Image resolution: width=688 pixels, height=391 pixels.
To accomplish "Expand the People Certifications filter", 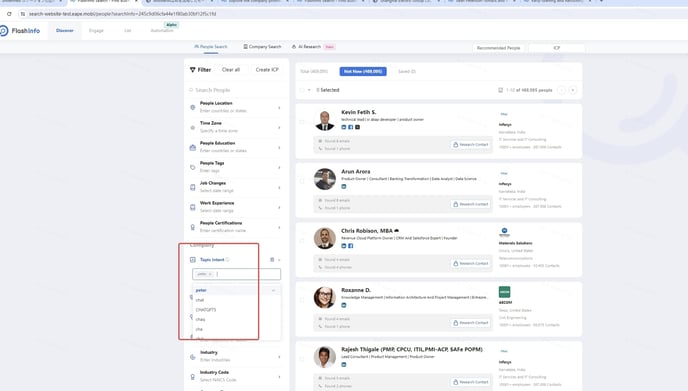I will (279, 227).
